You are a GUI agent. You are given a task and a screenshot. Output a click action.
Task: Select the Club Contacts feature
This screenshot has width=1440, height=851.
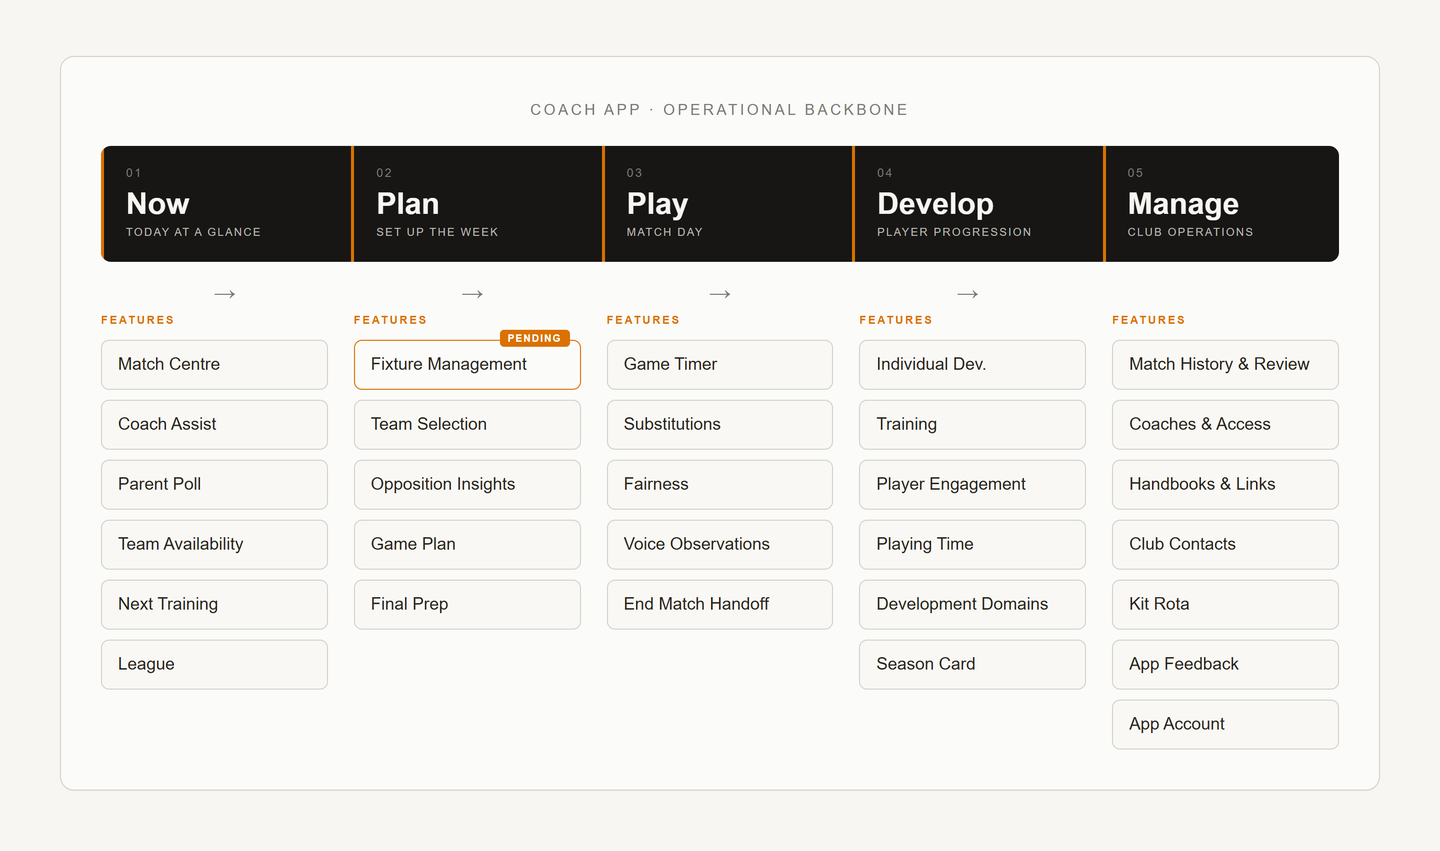(x=1225, y=545)
